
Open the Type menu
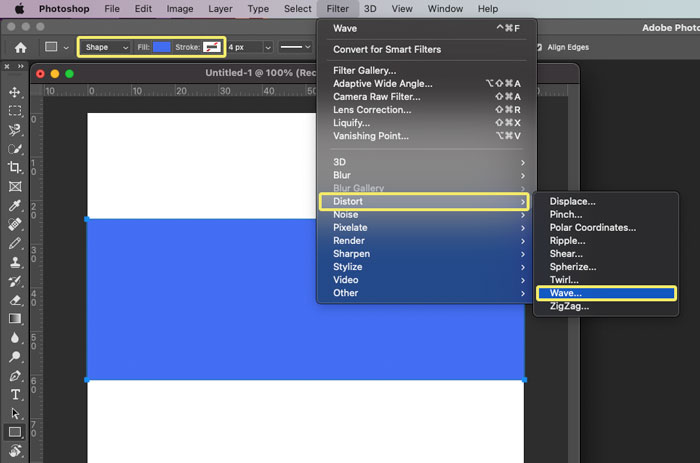tap(258, 8)
